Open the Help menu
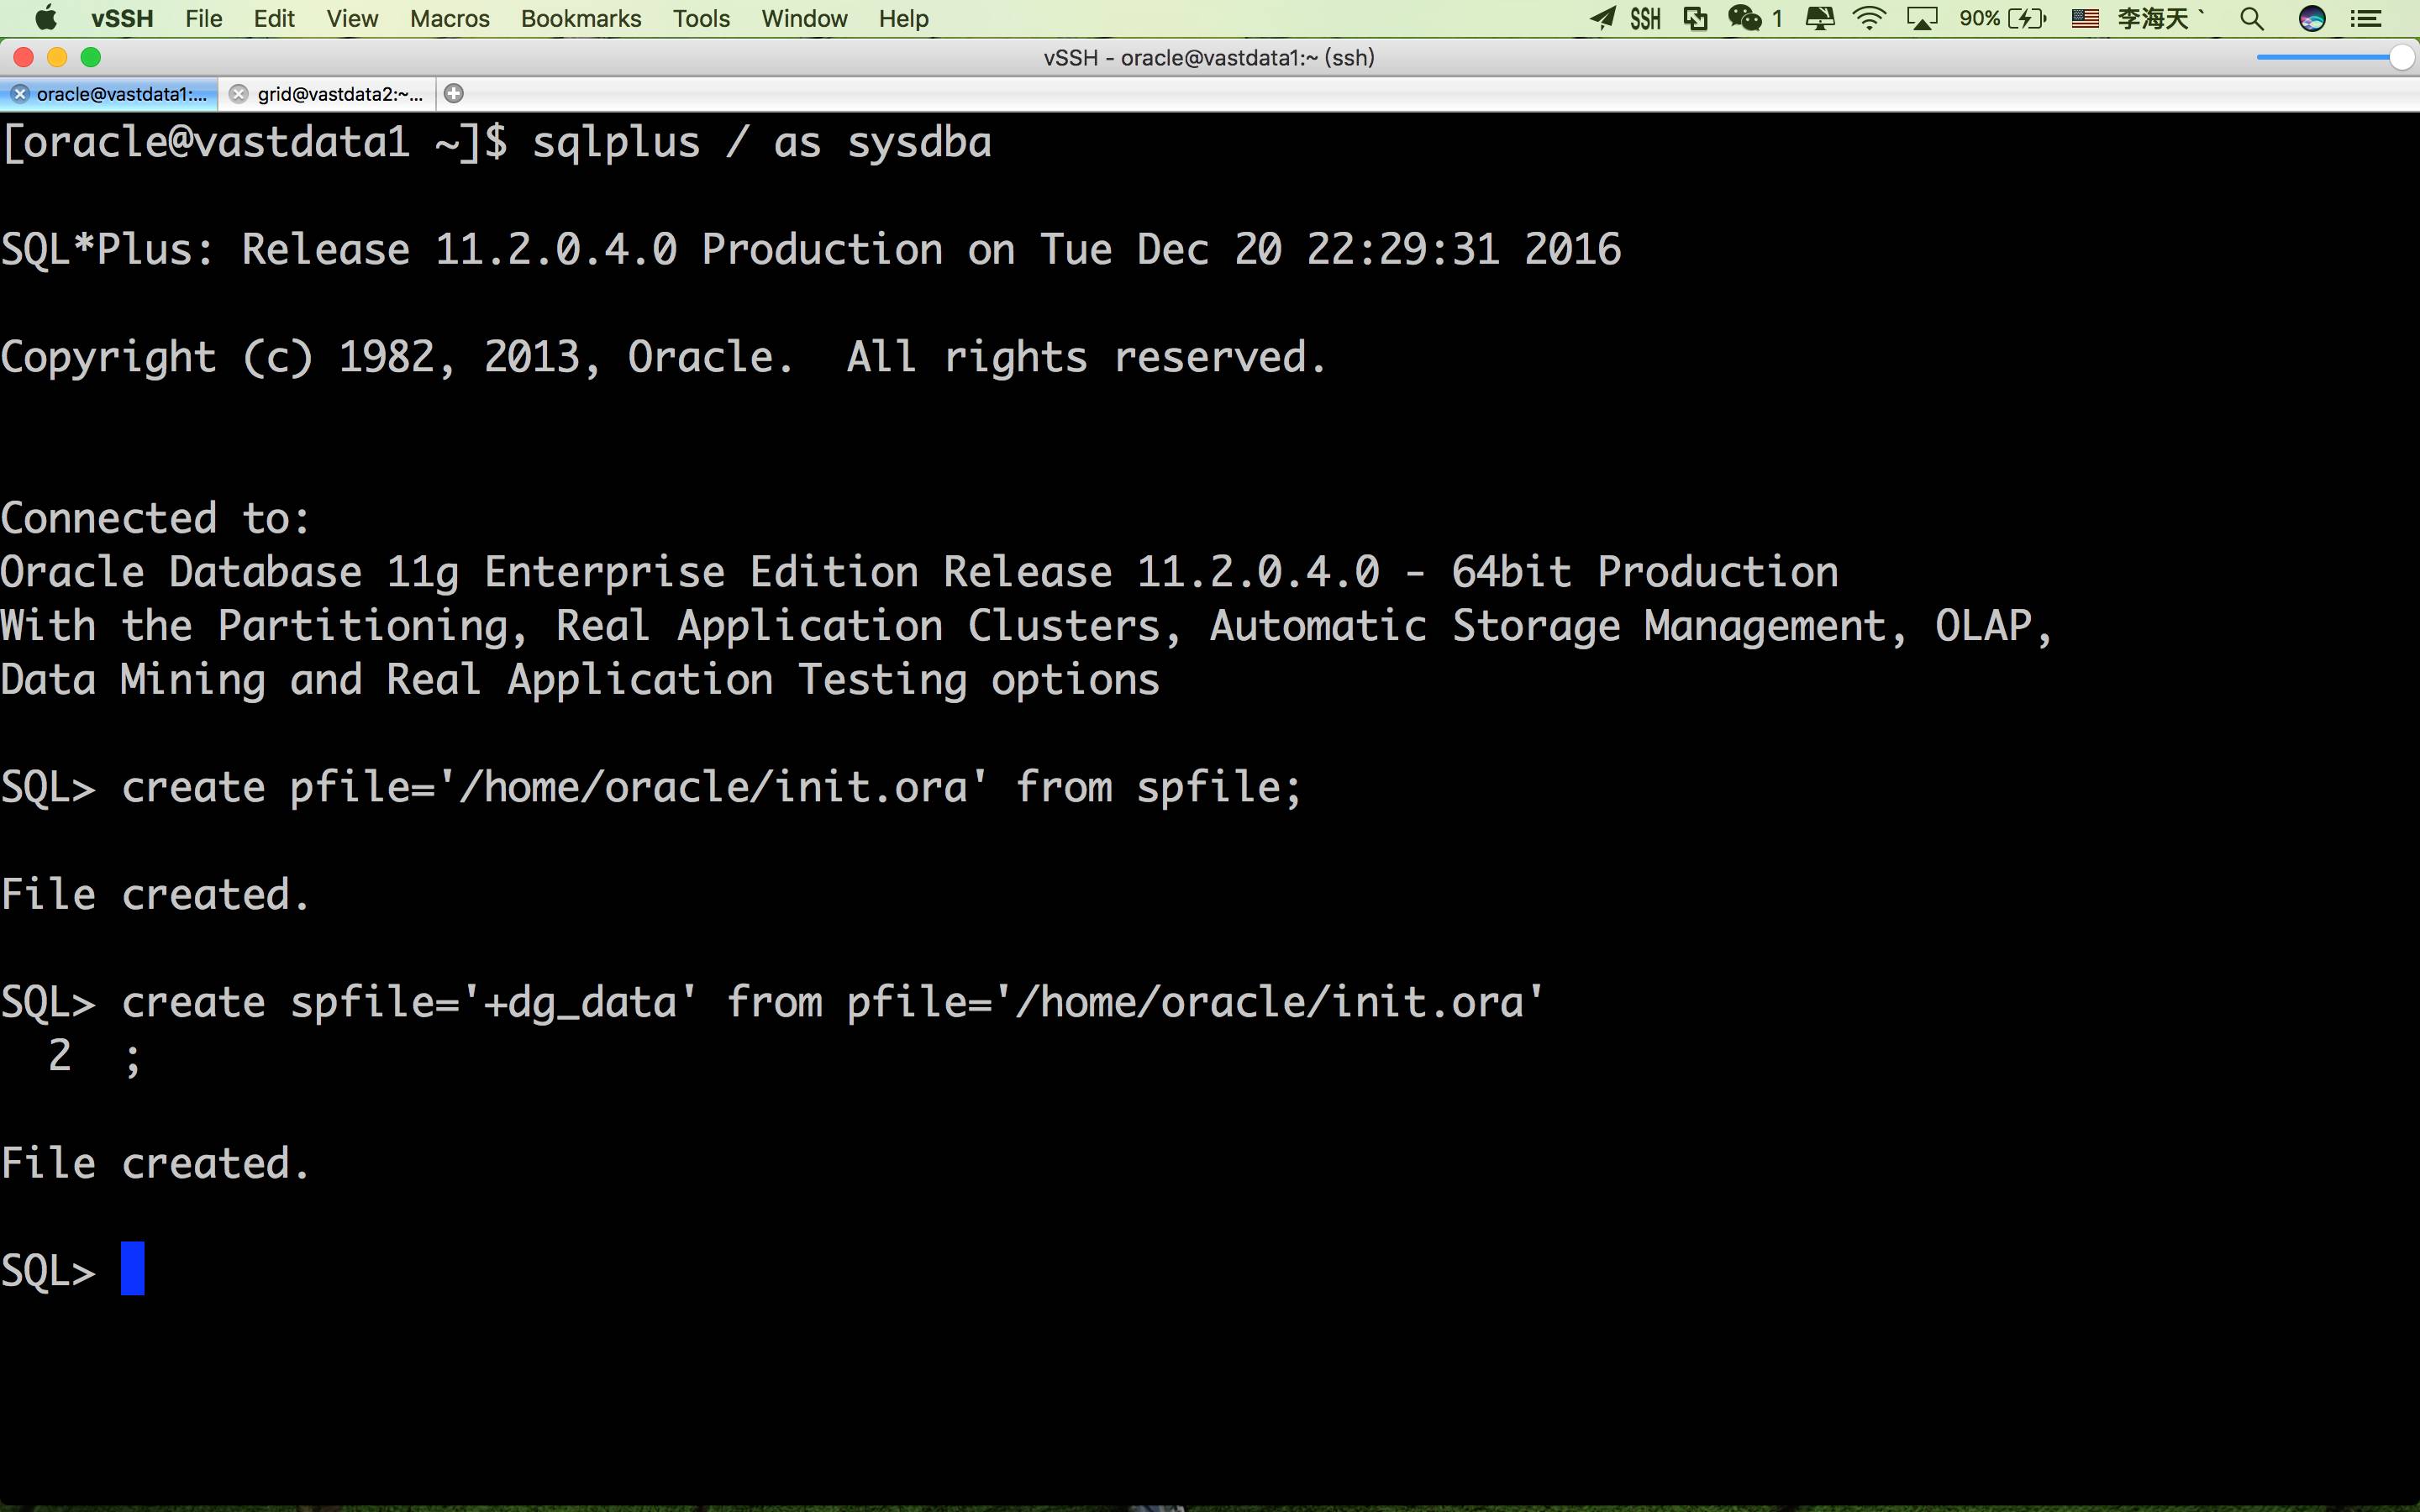Image resolution: width=2420 pixels, height=1512 pixels. click(904, 18)
